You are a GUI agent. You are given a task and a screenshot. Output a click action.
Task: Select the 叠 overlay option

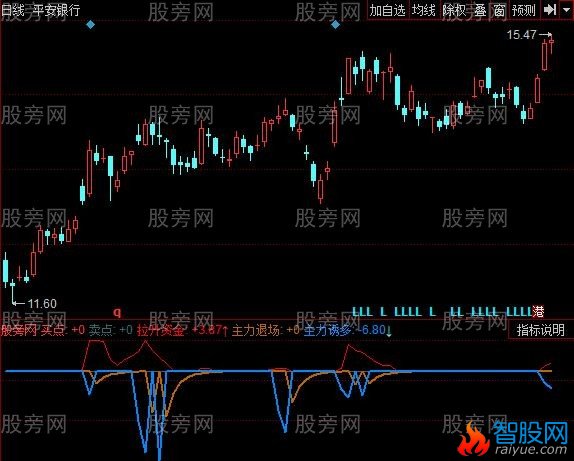pyautogui.click(x=480, y=10)
